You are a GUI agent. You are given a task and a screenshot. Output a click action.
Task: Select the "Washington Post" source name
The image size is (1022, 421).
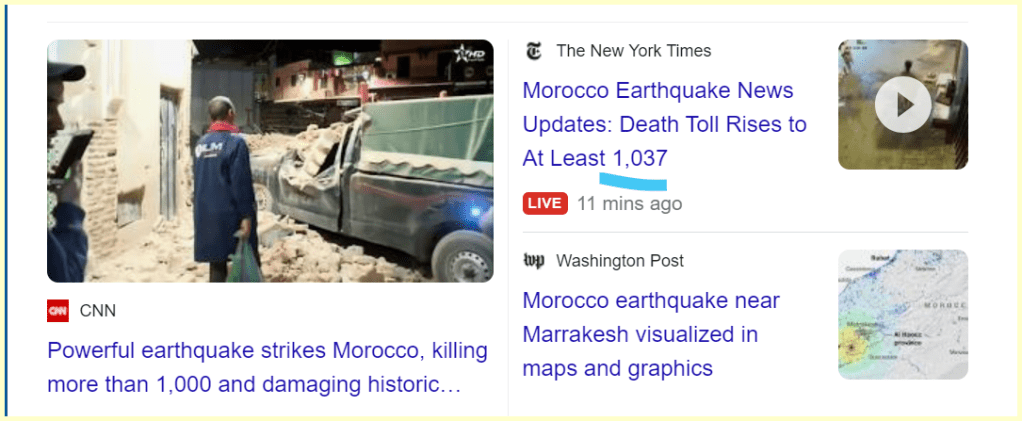click(620, 261)
